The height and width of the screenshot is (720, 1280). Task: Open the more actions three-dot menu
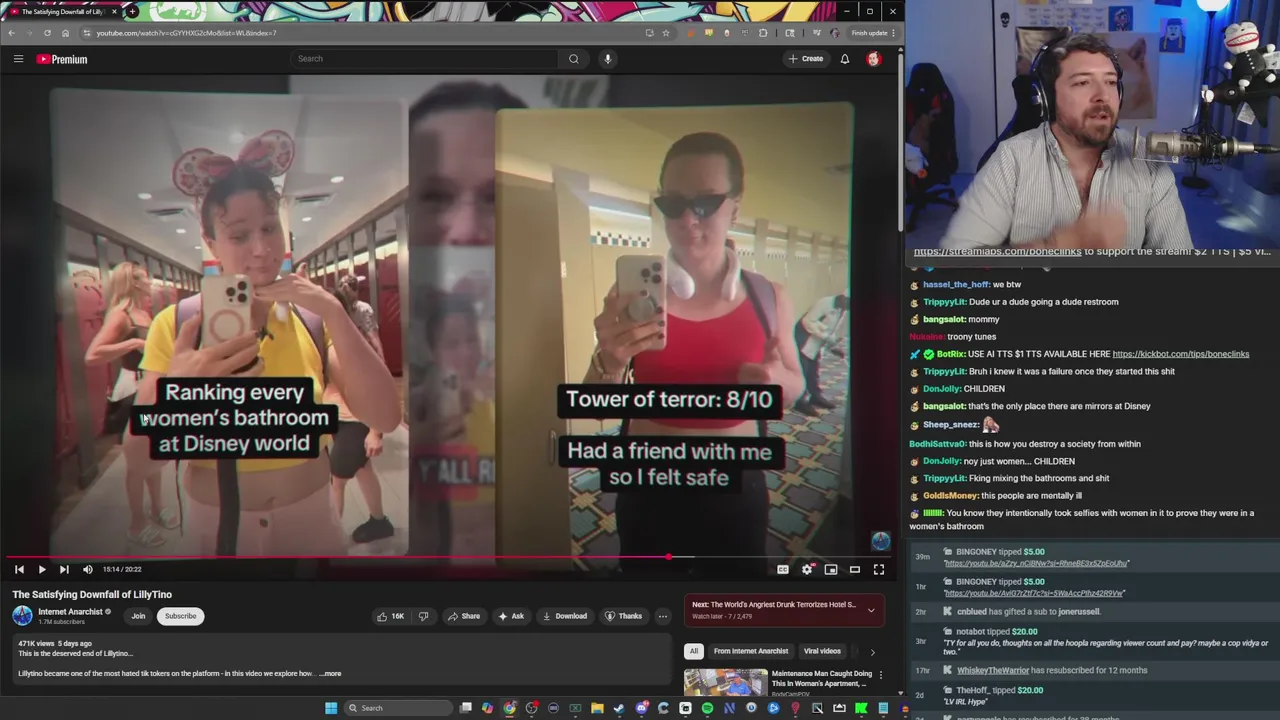(x=662, y=616)
